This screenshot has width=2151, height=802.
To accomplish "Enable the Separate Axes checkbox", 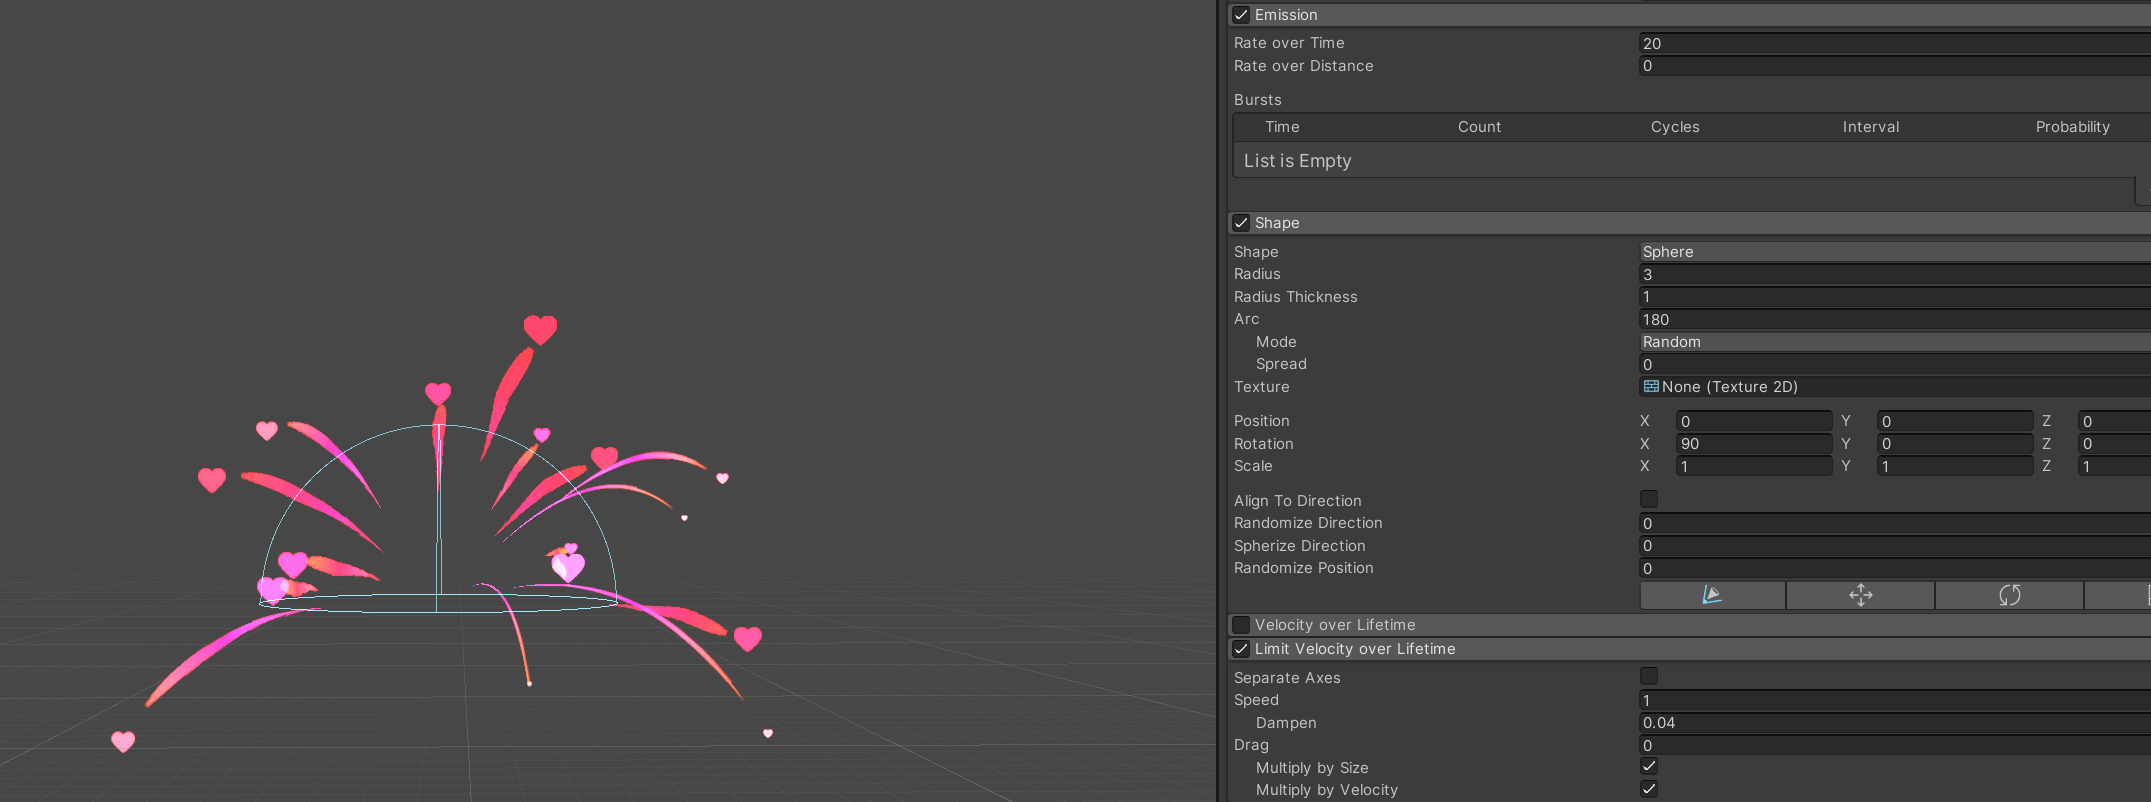I will pos(1649,676).
